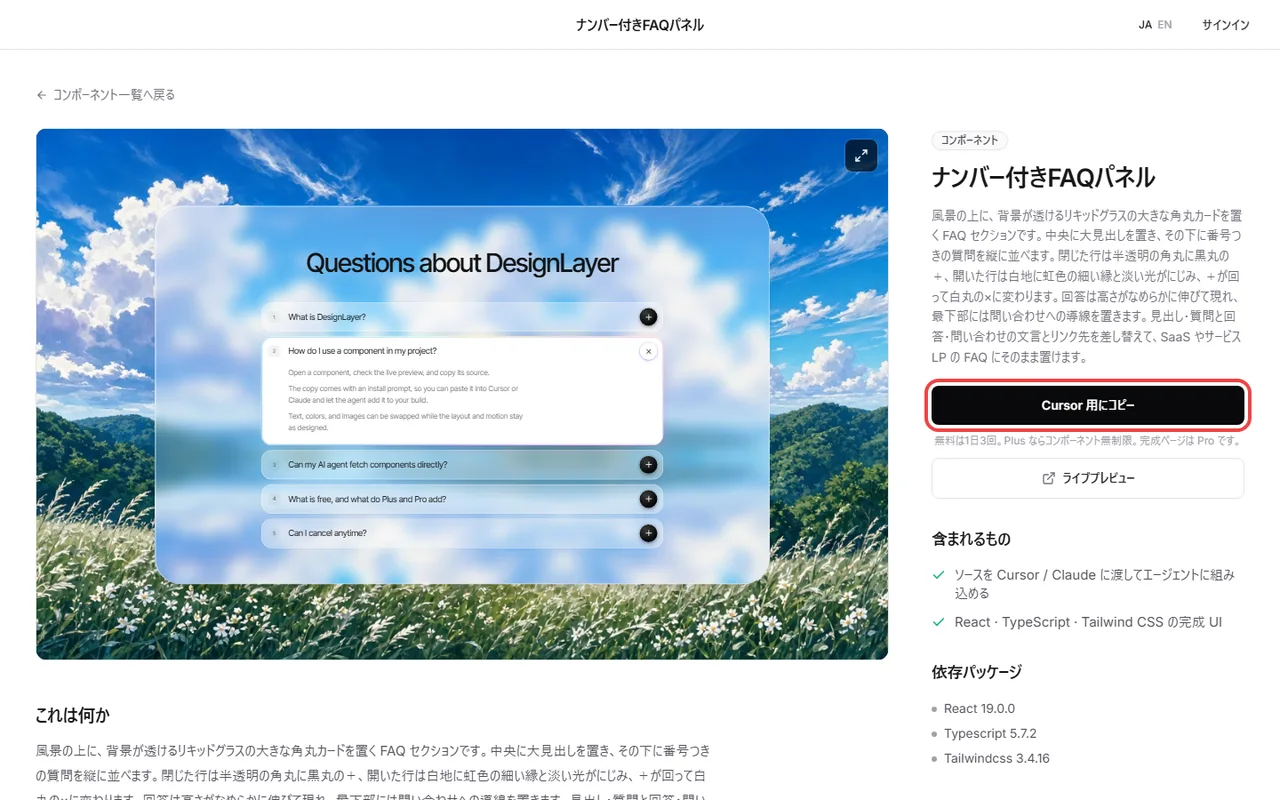Click the 'Questions about DesignLayer' heading
Viewport: 1280px width, 800px height.
click(x=462, y=263)
